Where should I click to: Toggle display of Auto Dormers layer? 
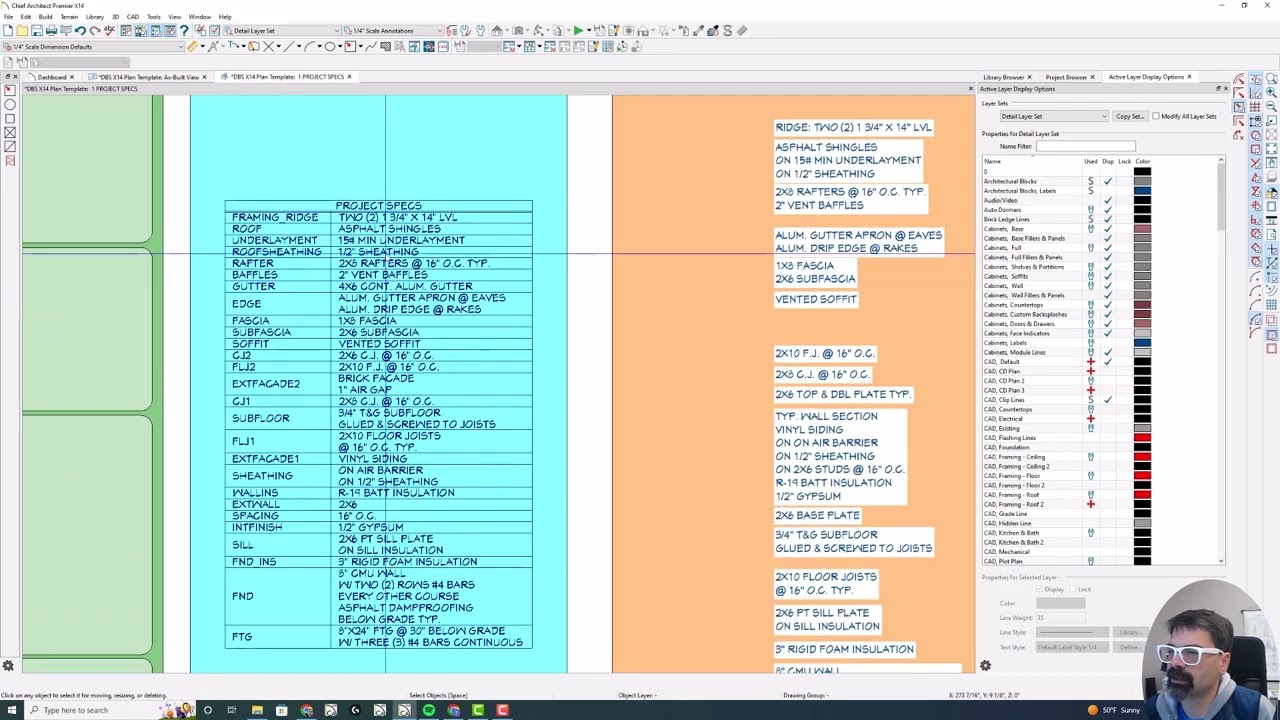1107,210
